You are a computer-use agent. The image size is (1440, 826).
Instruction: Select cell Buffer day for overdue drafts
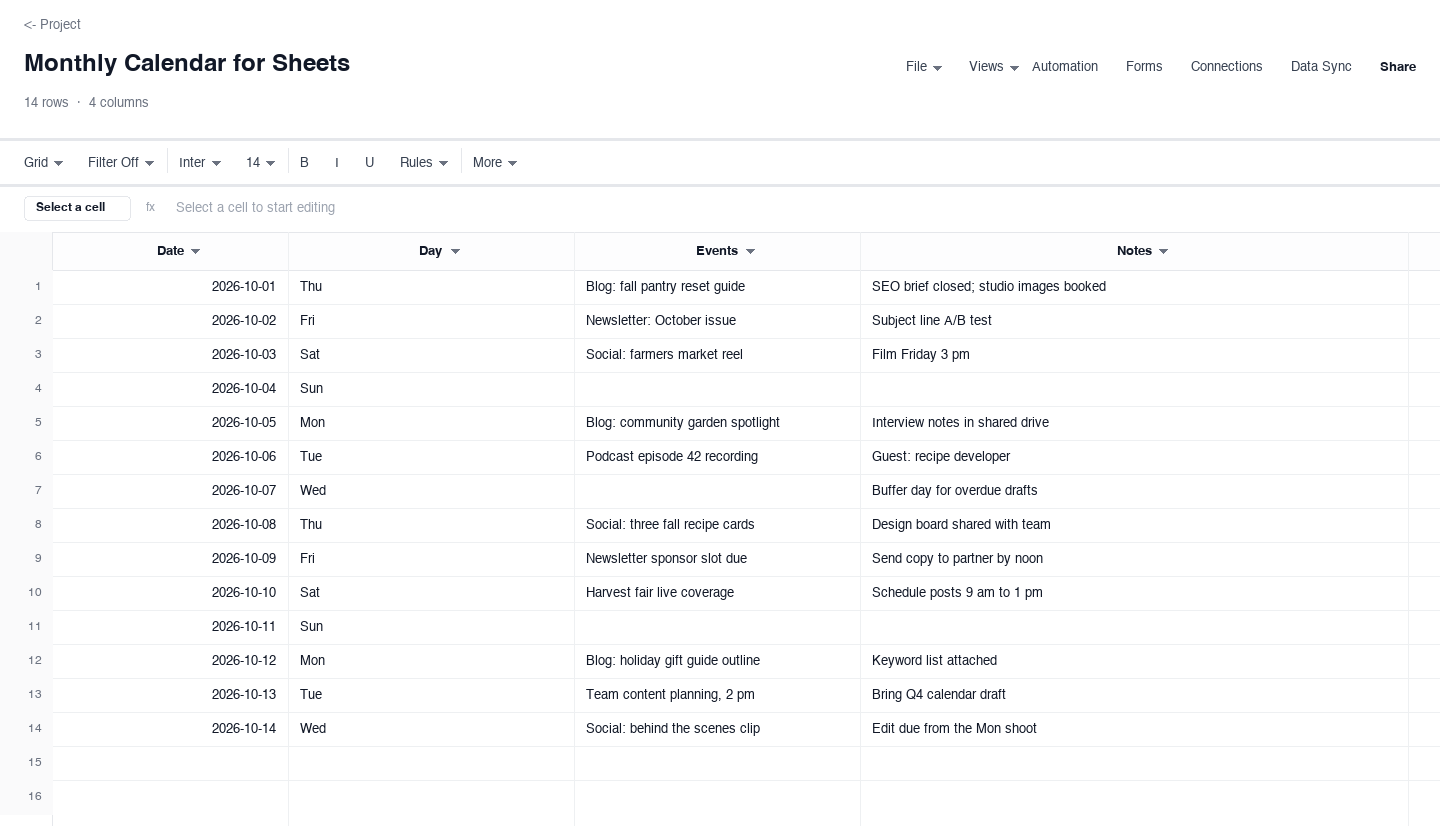tap(1135, 491)
